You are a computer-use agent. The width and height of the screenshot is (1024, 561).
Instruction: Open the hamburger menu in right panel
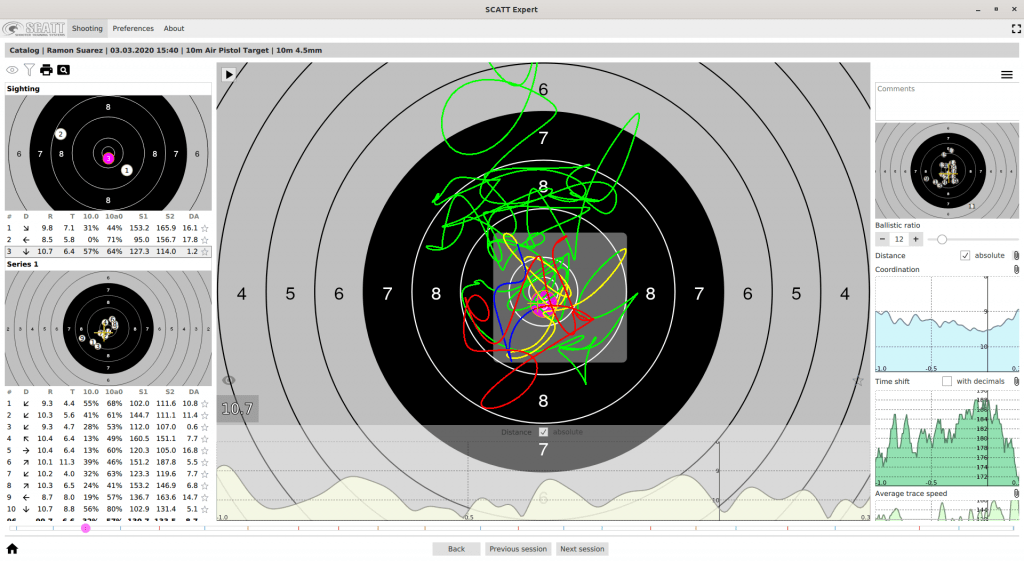point(1007,75)
